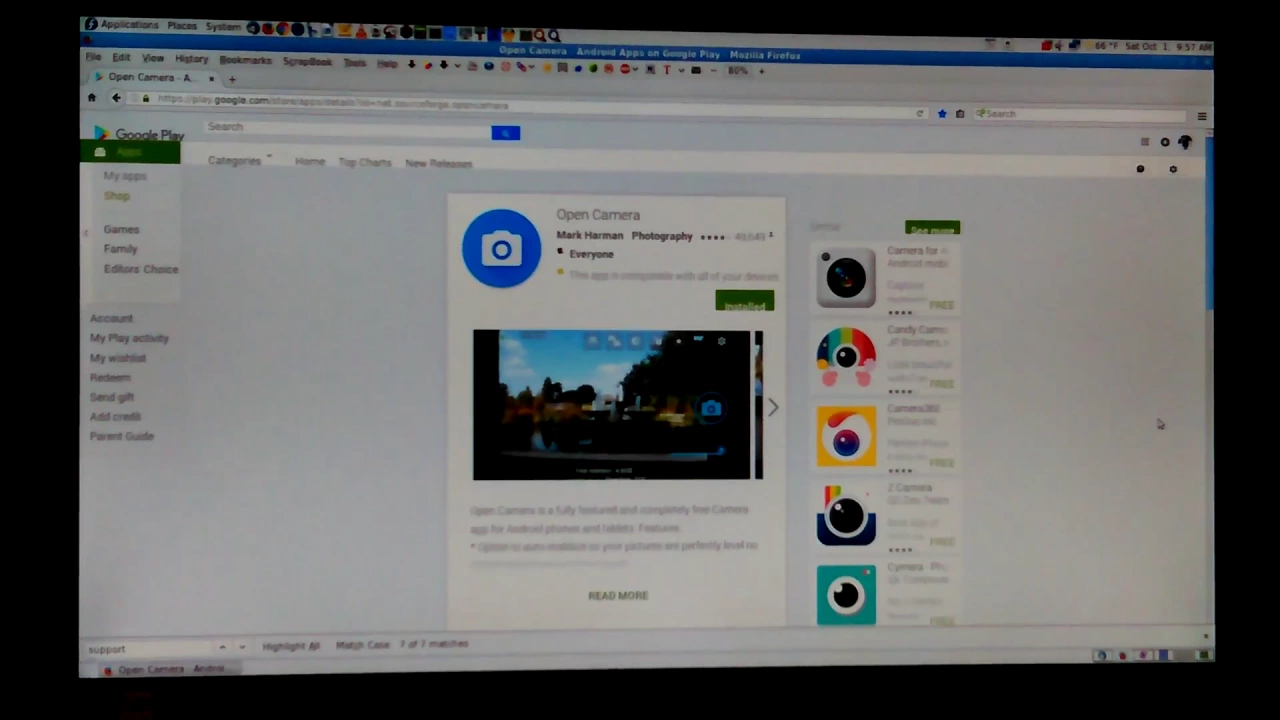Image resolution: width=1280 pixels, height=720 pixels.
Task: Open the Firefox hamburger menu
Action: 1202,116
